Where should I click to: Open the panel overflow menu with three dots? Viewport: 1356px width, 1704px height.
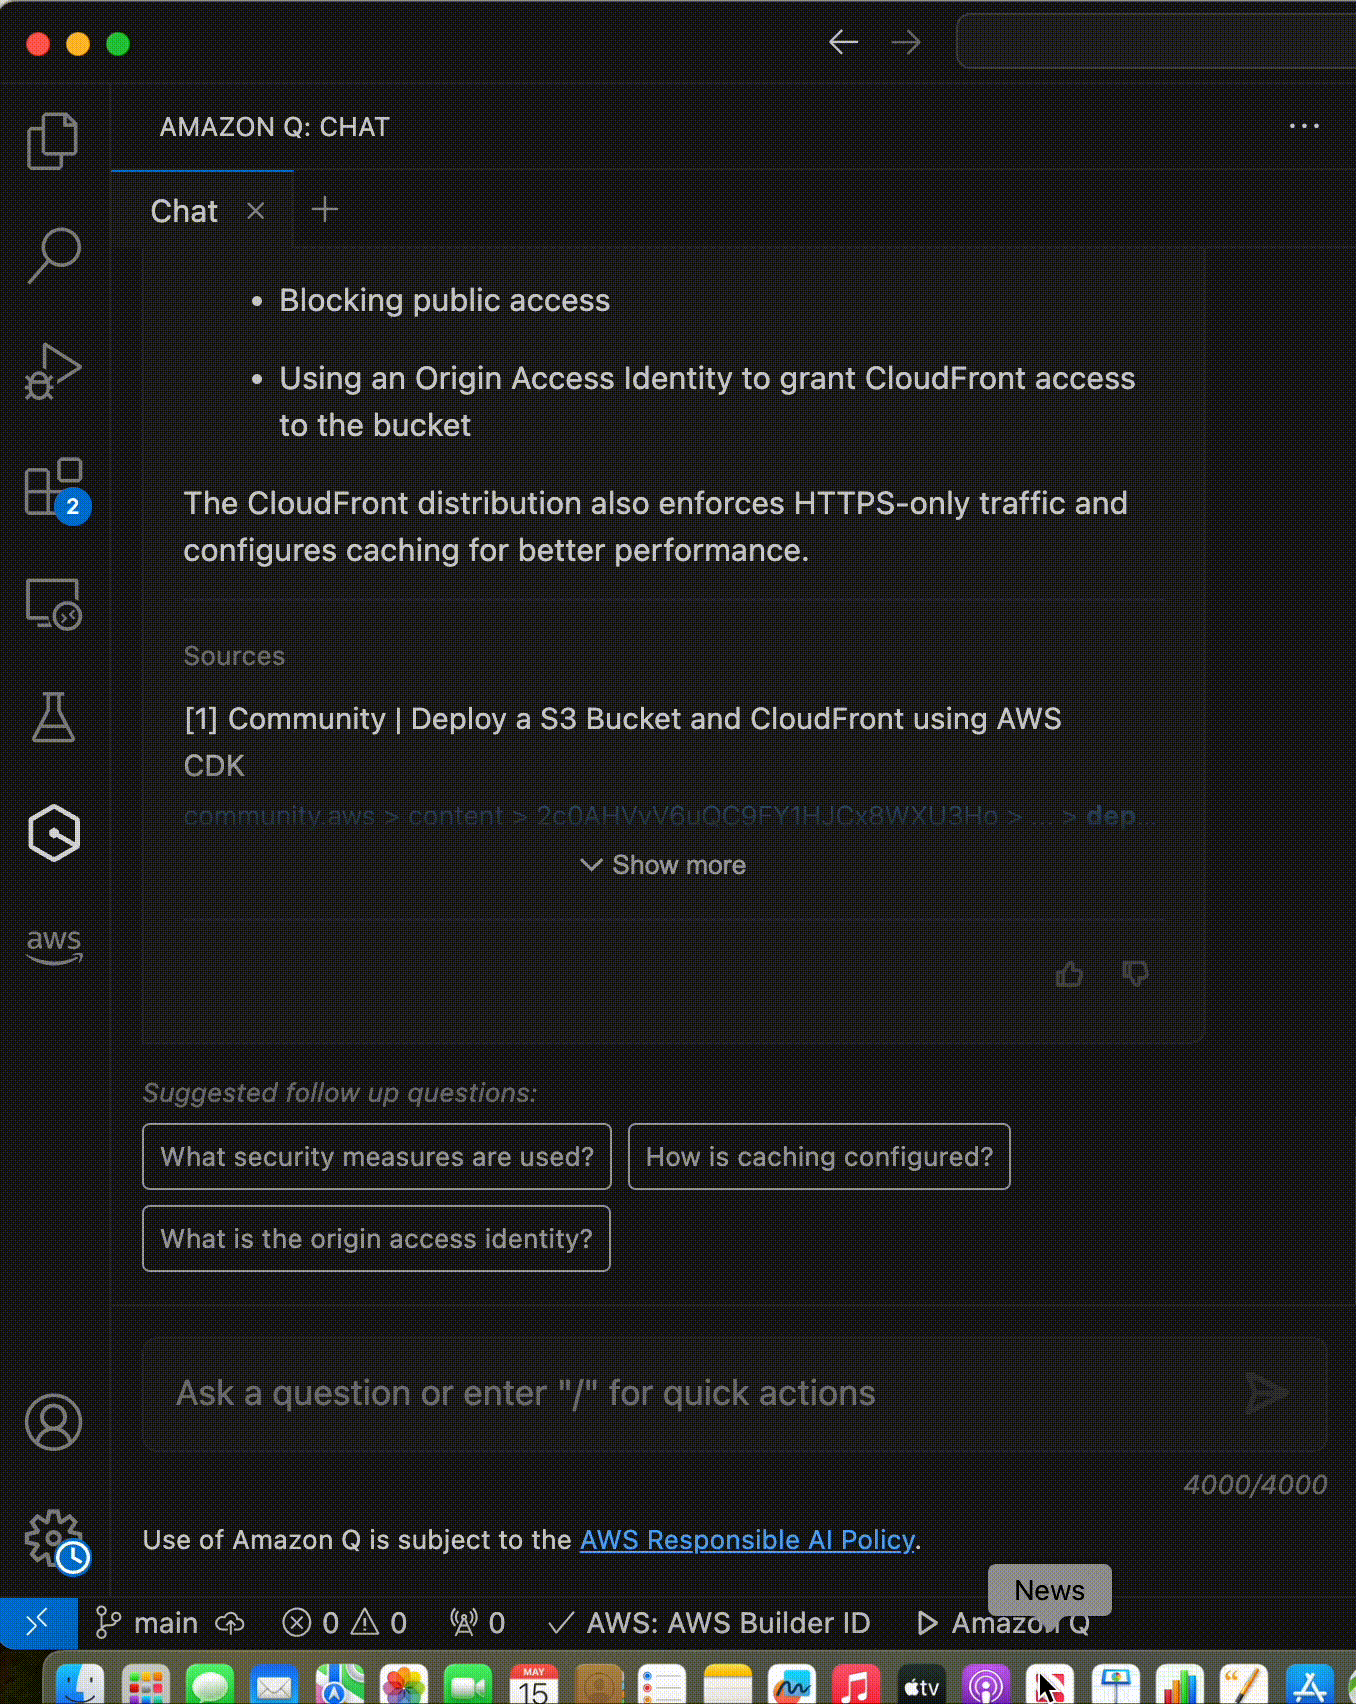[1305, 126]
